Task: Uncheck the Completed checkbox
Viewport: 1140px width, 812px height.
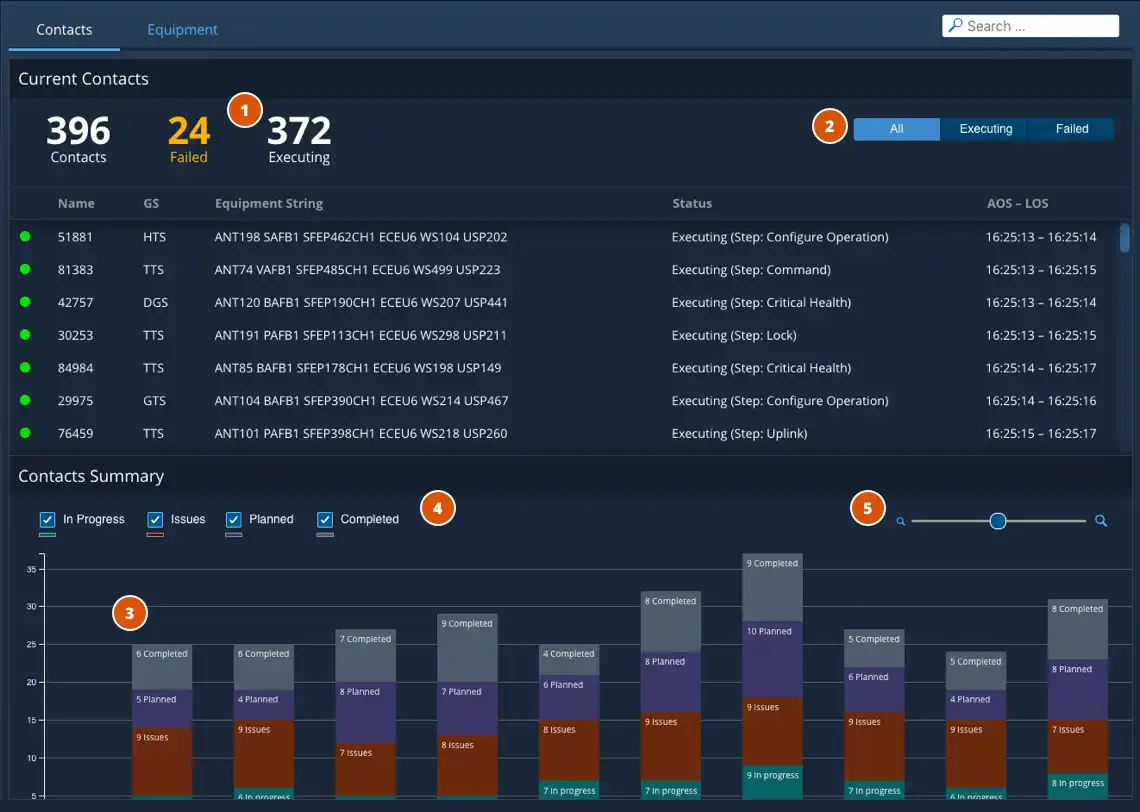Action: pos(325,520)
